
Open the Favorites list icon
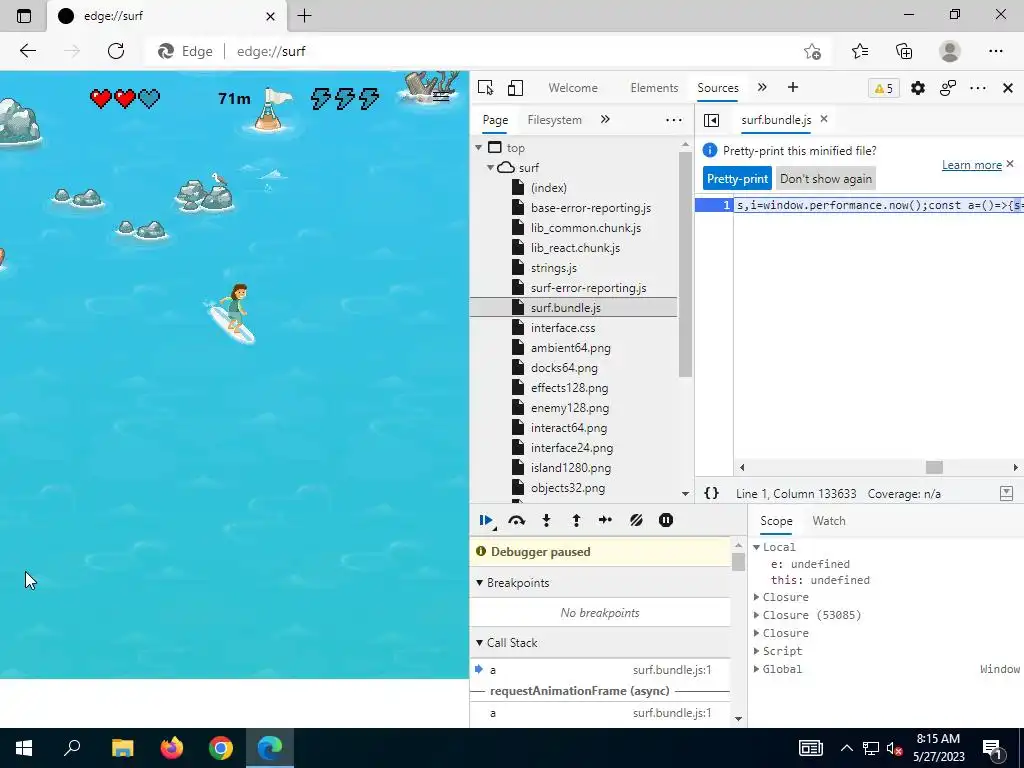coord(859,51)
